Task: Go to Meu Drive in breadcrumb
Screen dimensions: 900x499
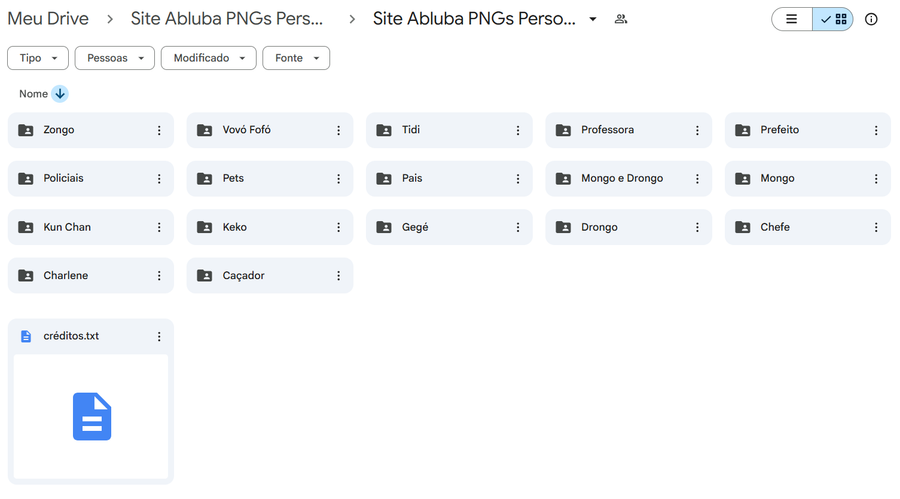Action: pos(48,19)
